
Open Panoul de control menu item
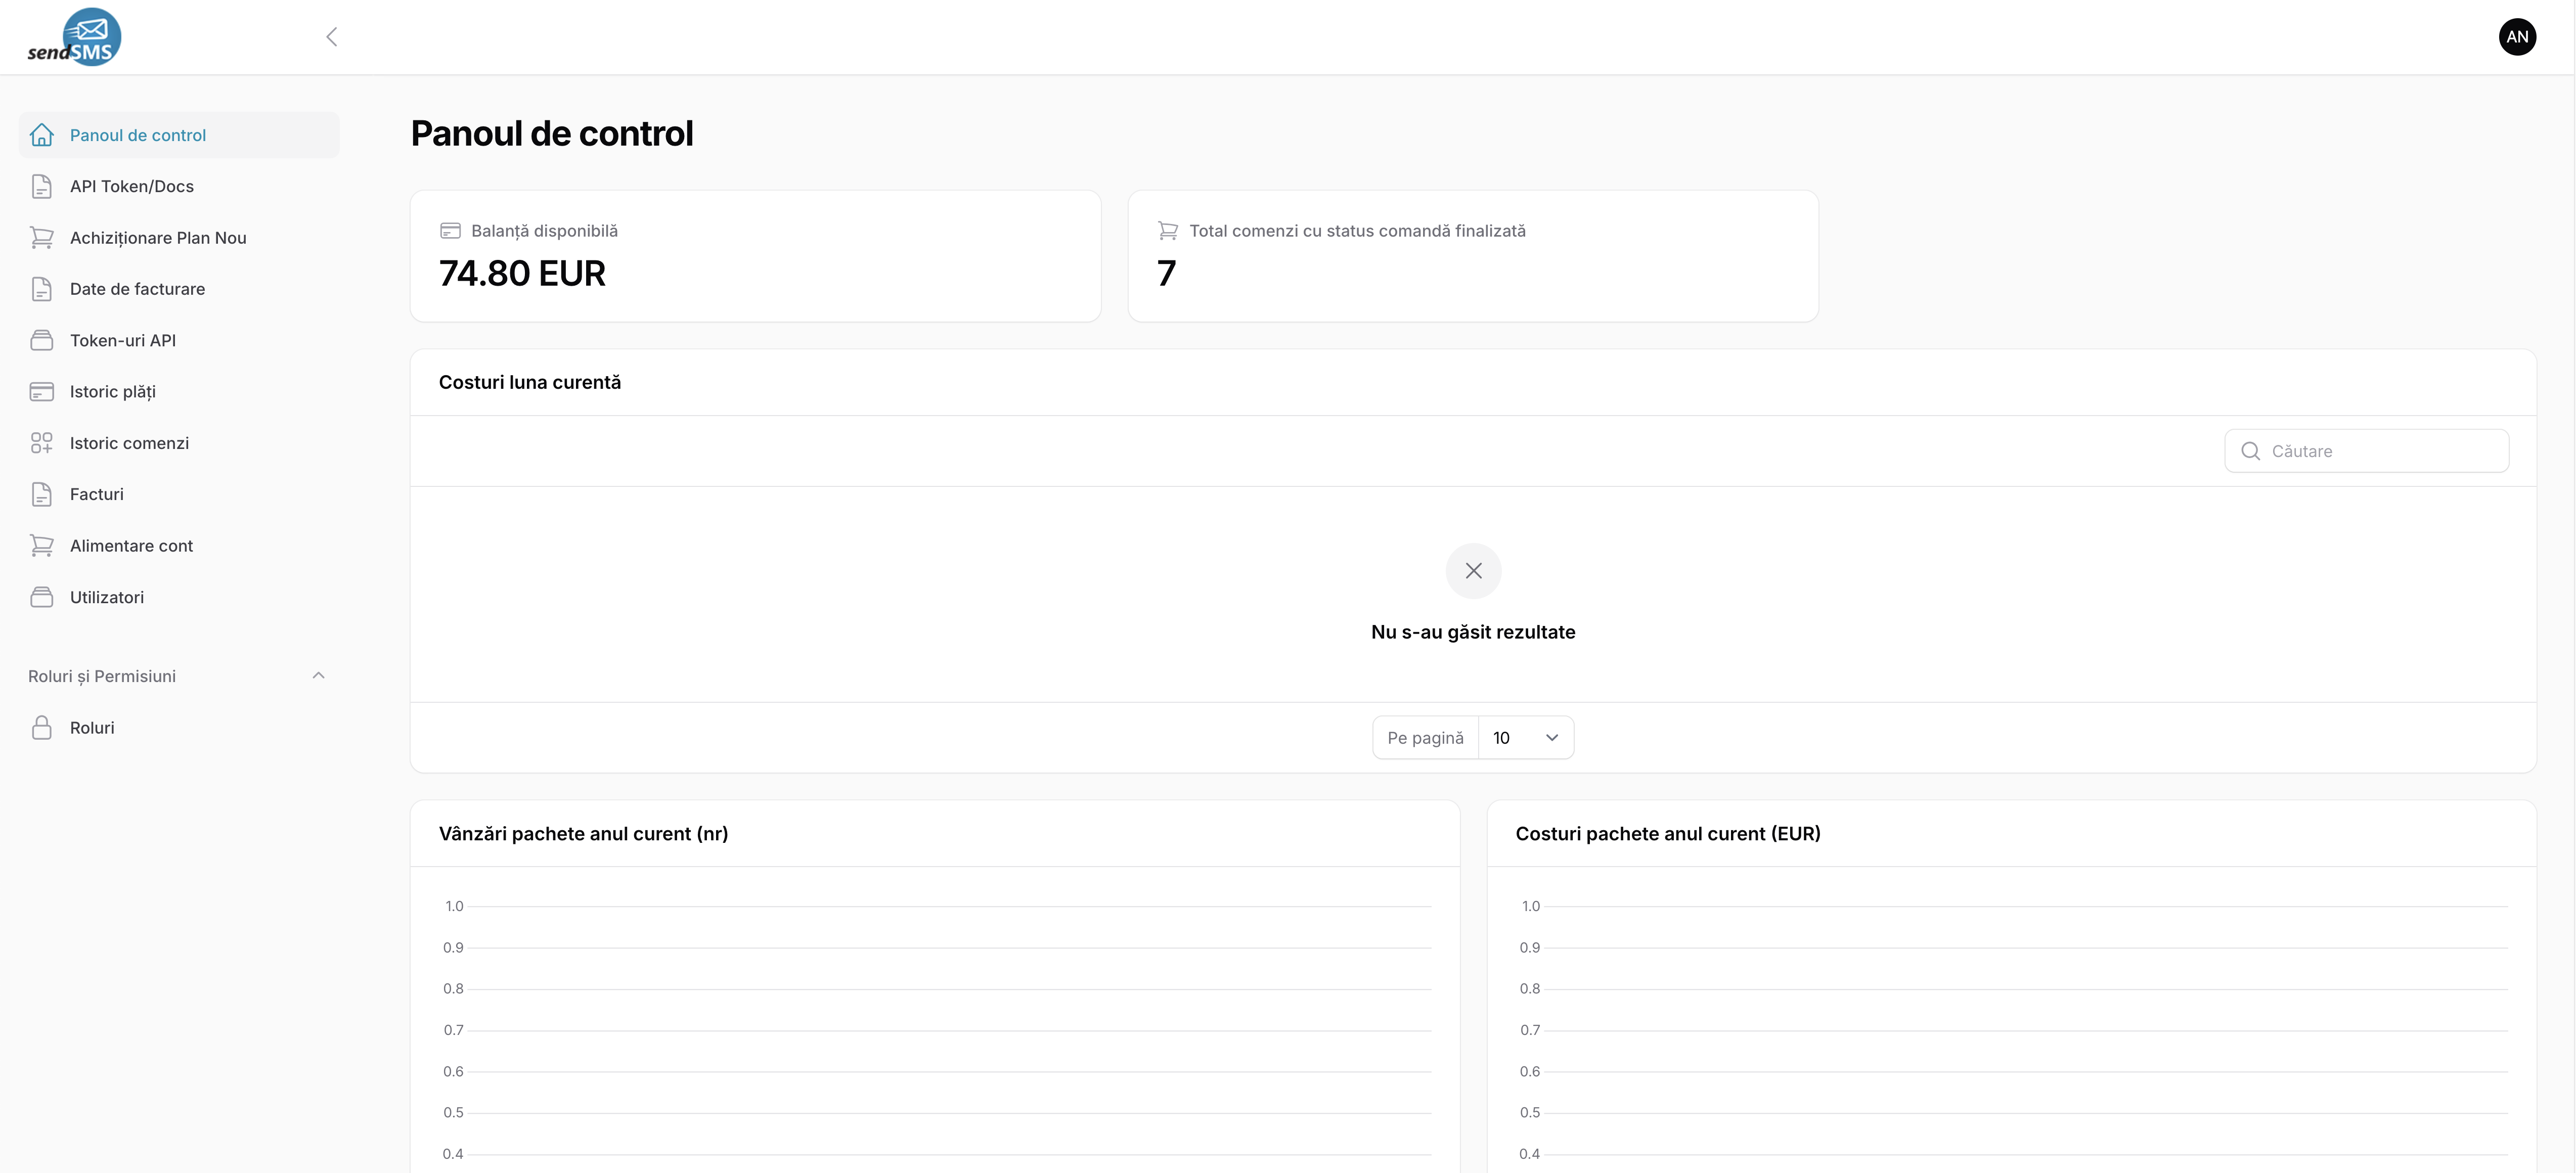point(179,135)
